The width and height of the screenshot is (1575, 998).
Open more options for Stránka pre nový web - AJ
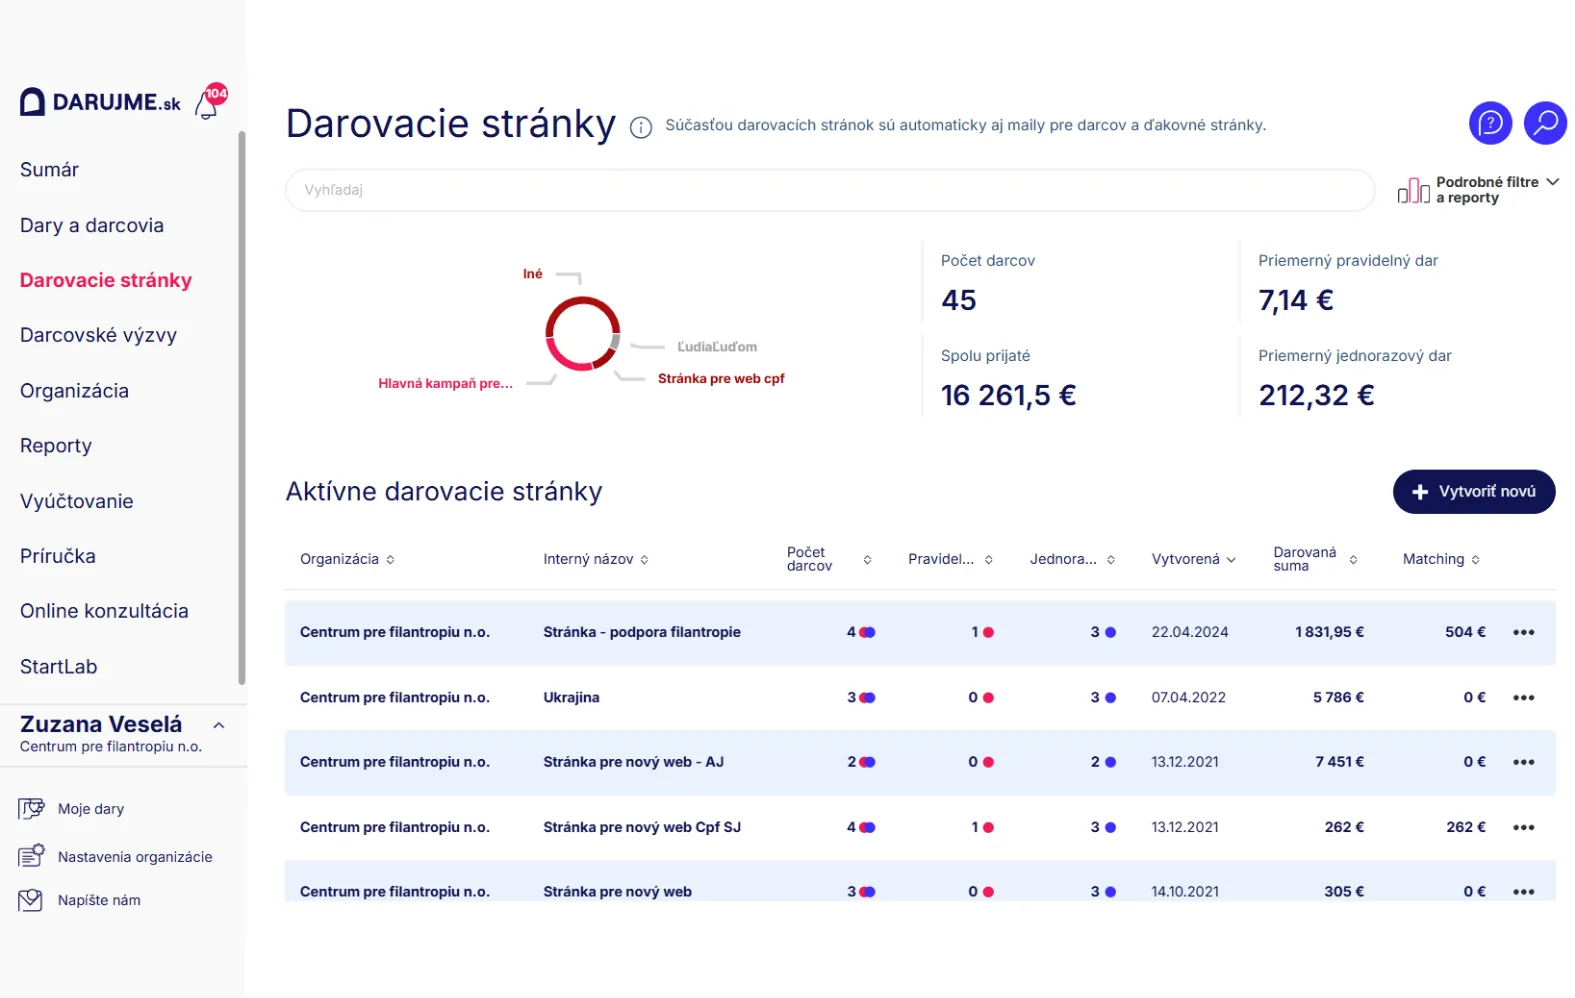pos(1523,762)
